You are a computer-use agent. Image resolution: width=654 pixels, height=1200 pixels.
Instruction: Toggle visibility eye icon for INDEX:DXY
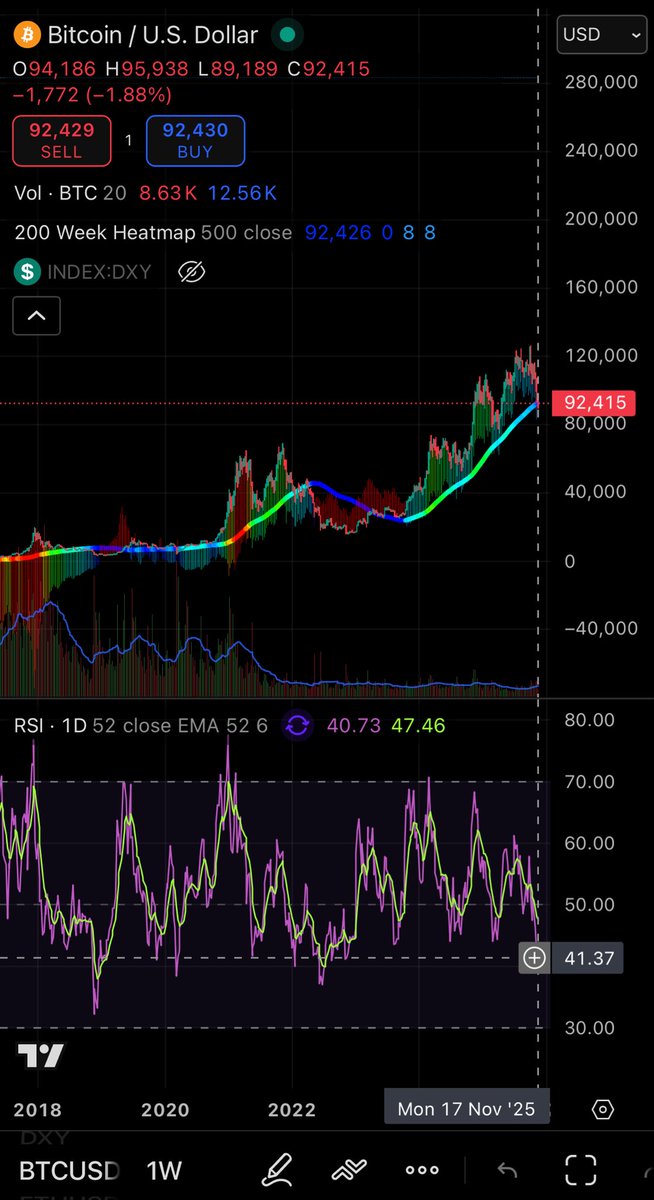[x=190, y=271]
